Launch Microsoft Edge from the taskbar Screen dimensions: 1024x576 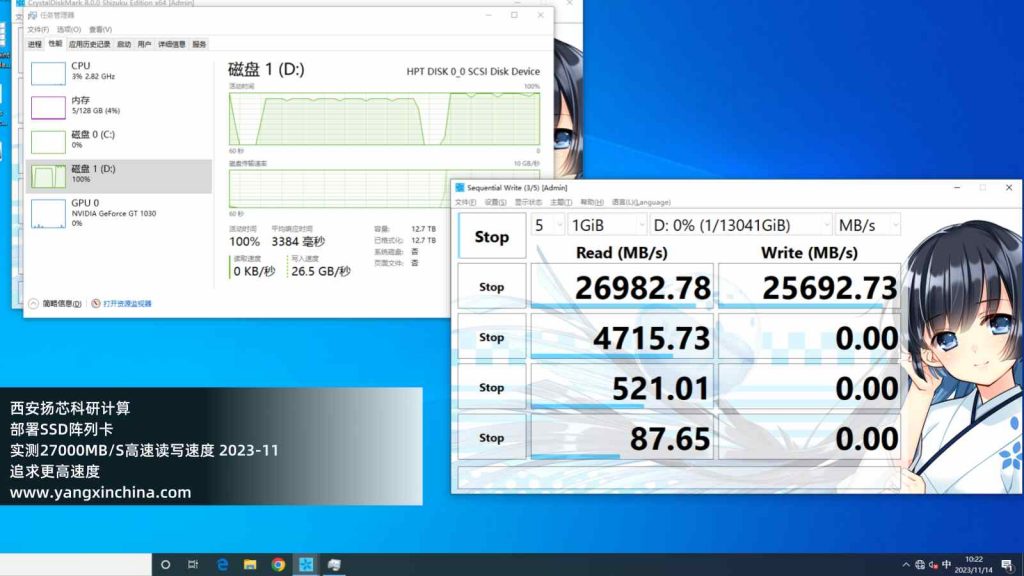tap(222, 564)
